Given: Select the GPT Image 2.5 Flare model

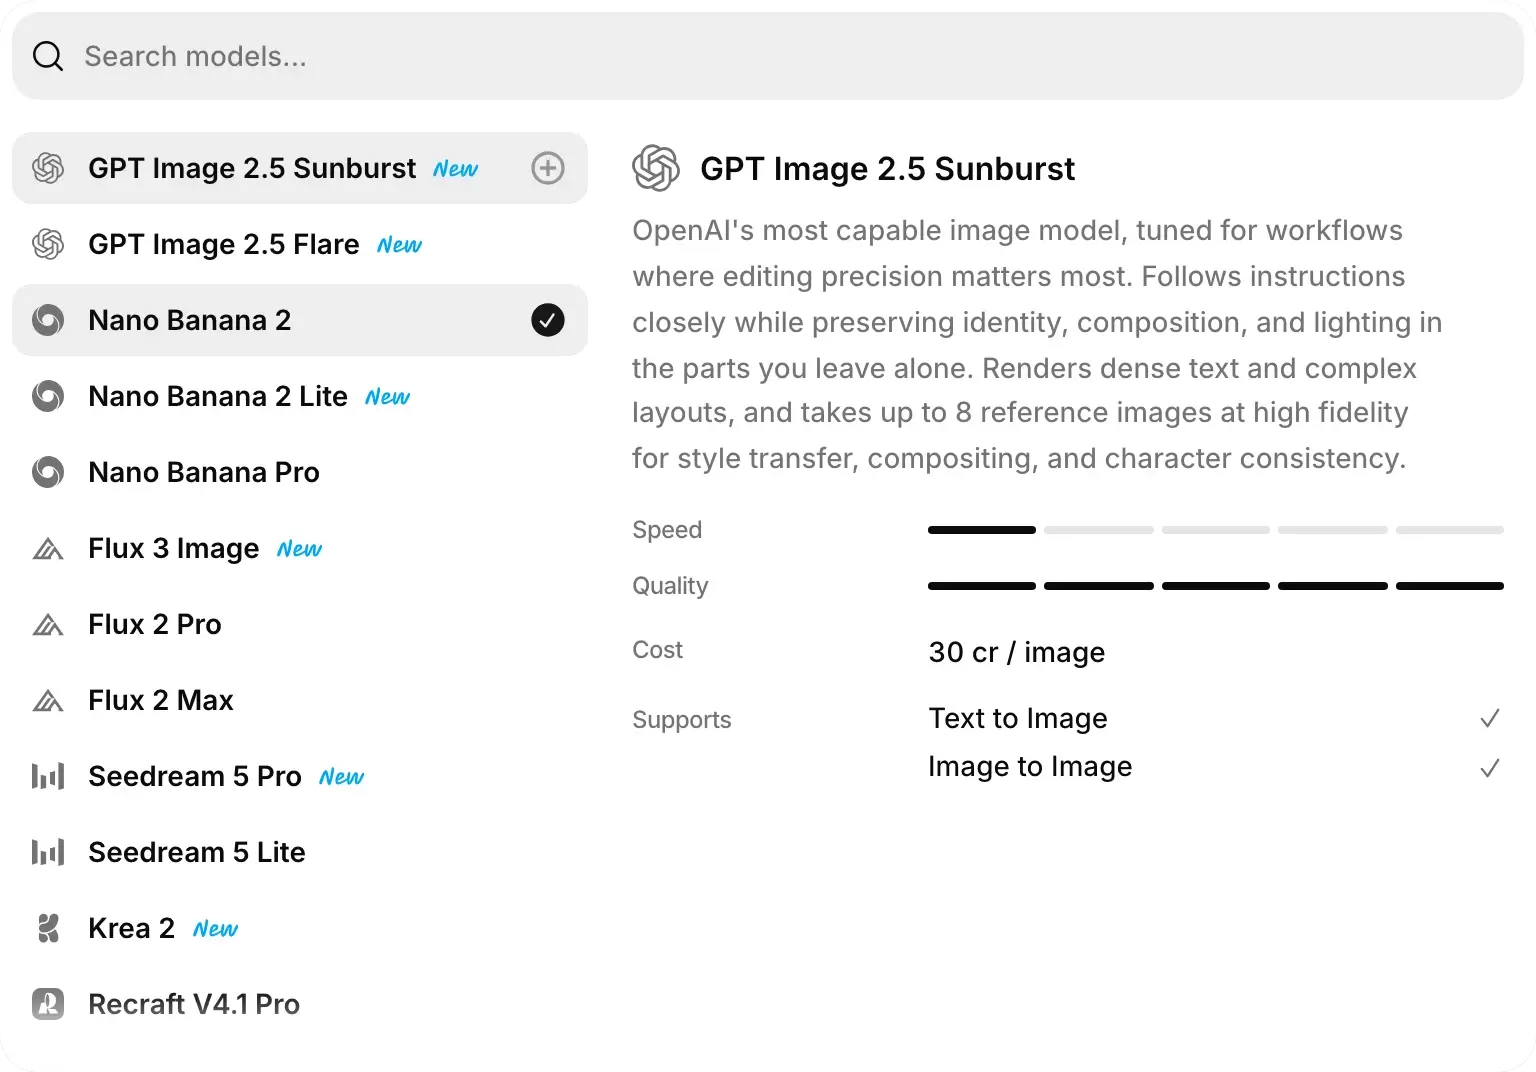Looking at the screenshot, I should 300,244.
